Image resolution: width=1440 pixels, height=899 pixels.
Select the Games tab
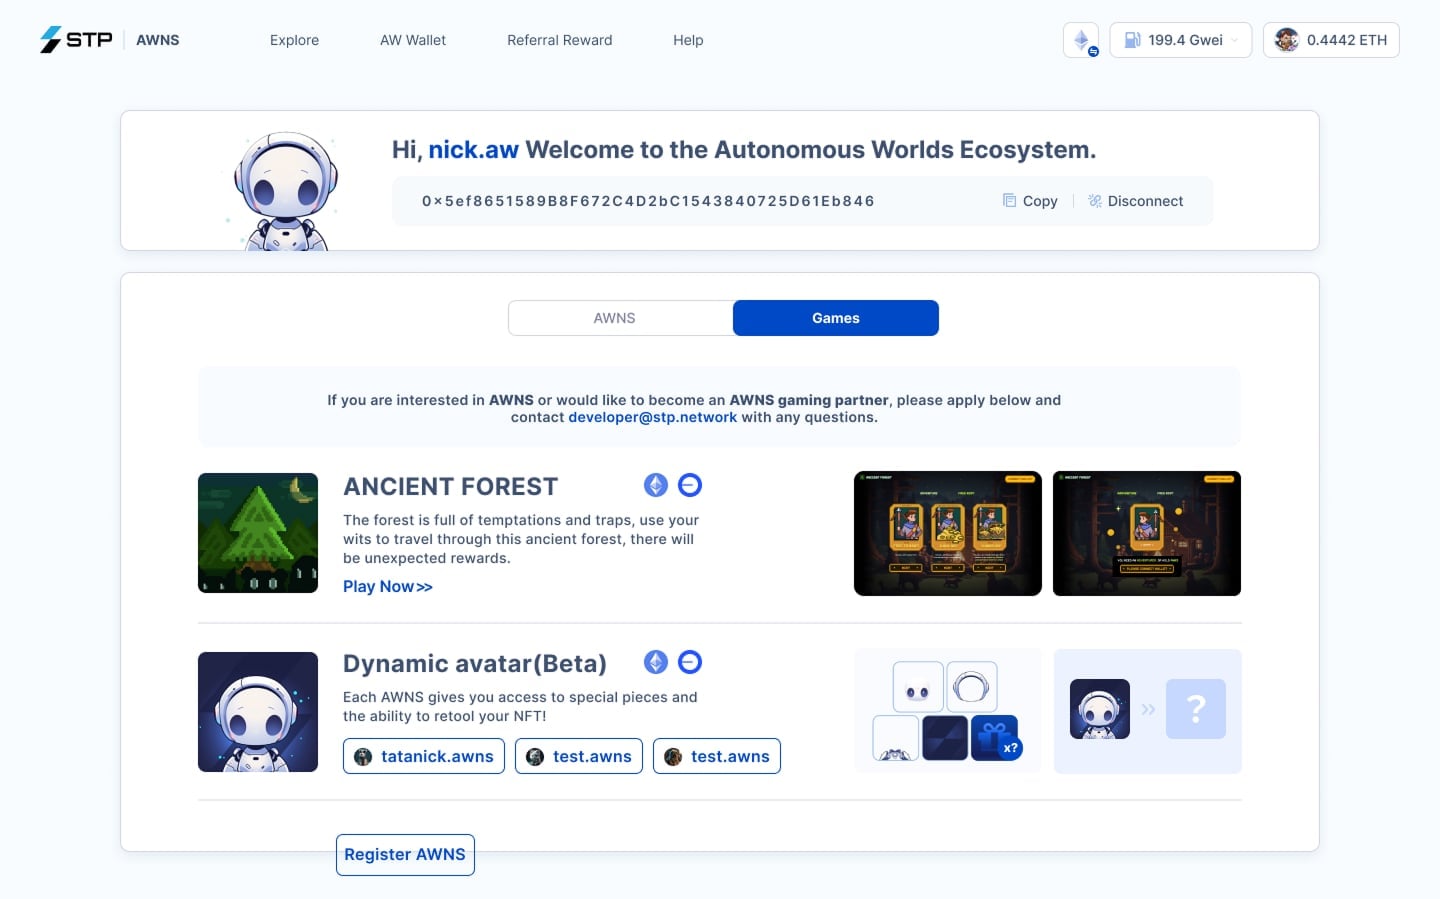(836, 318)
